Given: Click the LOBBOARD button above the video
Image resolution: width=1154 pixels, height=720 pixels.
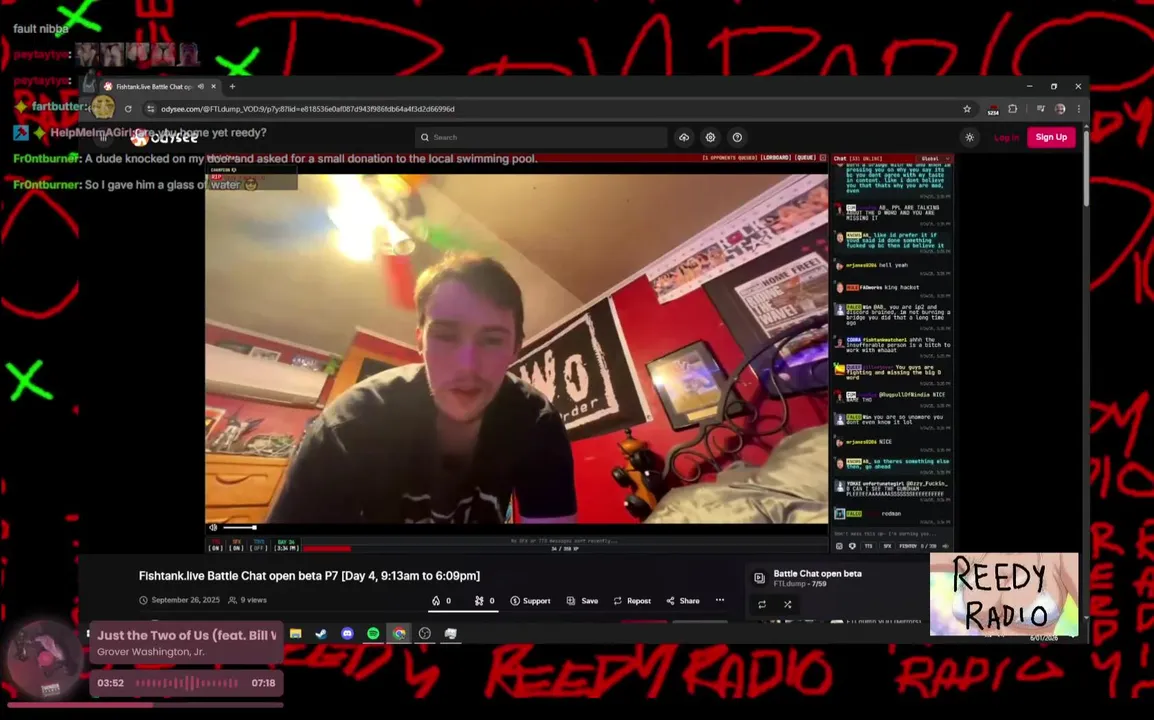Looking at the screenshot, I should click(x=776, y=158).
